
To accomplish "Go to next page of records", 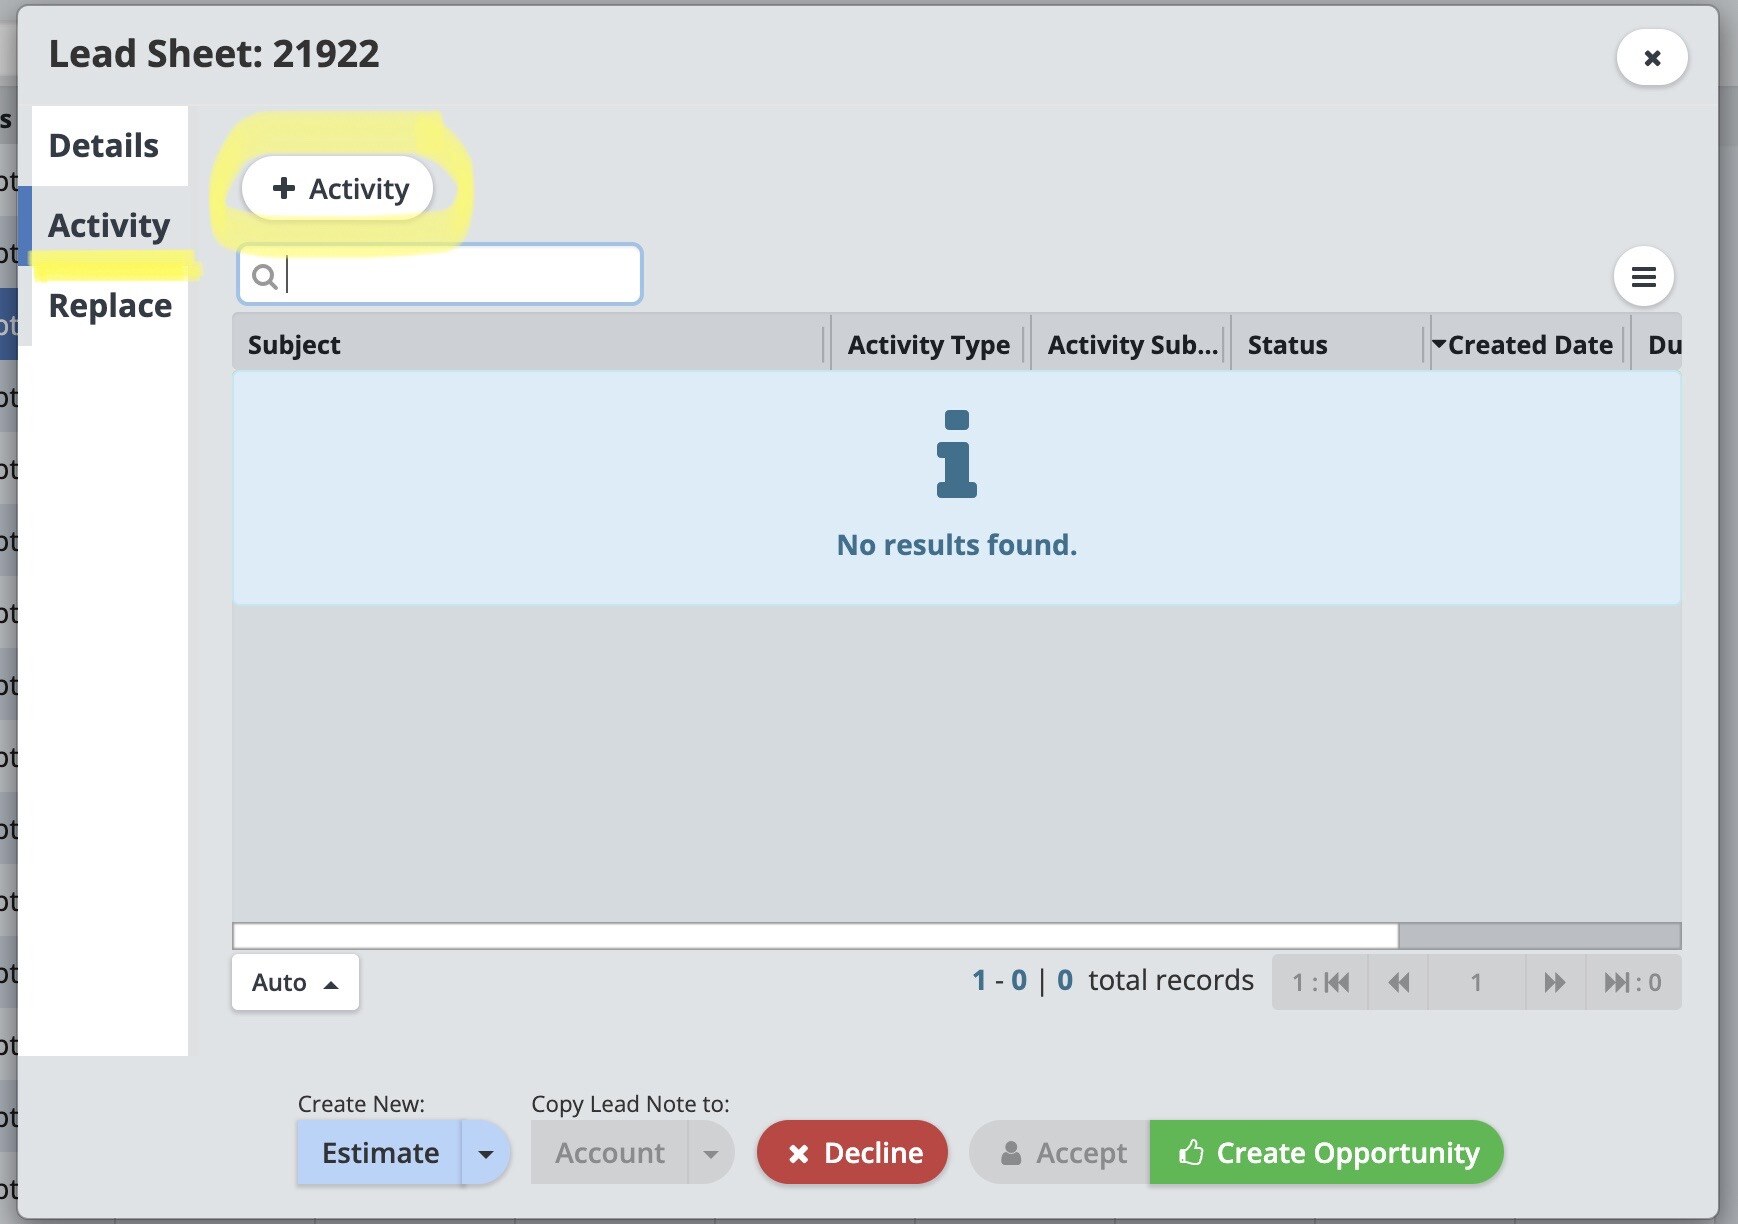I will (x=1554, y=983).
